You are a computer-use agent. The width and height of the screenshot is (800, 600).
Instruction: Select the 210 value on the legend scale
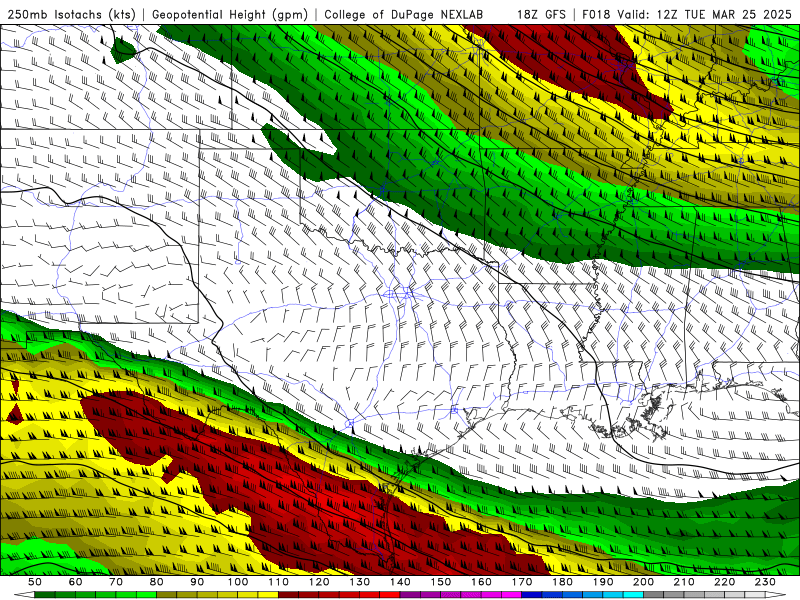pyautogui.click(x=684, y=582)
